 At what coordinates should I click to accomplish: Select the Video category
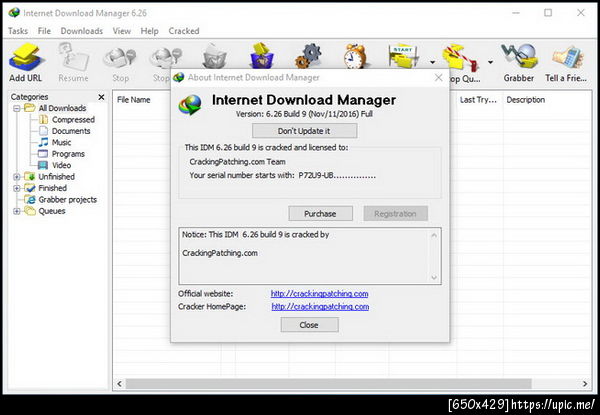[x=62, y=165]
